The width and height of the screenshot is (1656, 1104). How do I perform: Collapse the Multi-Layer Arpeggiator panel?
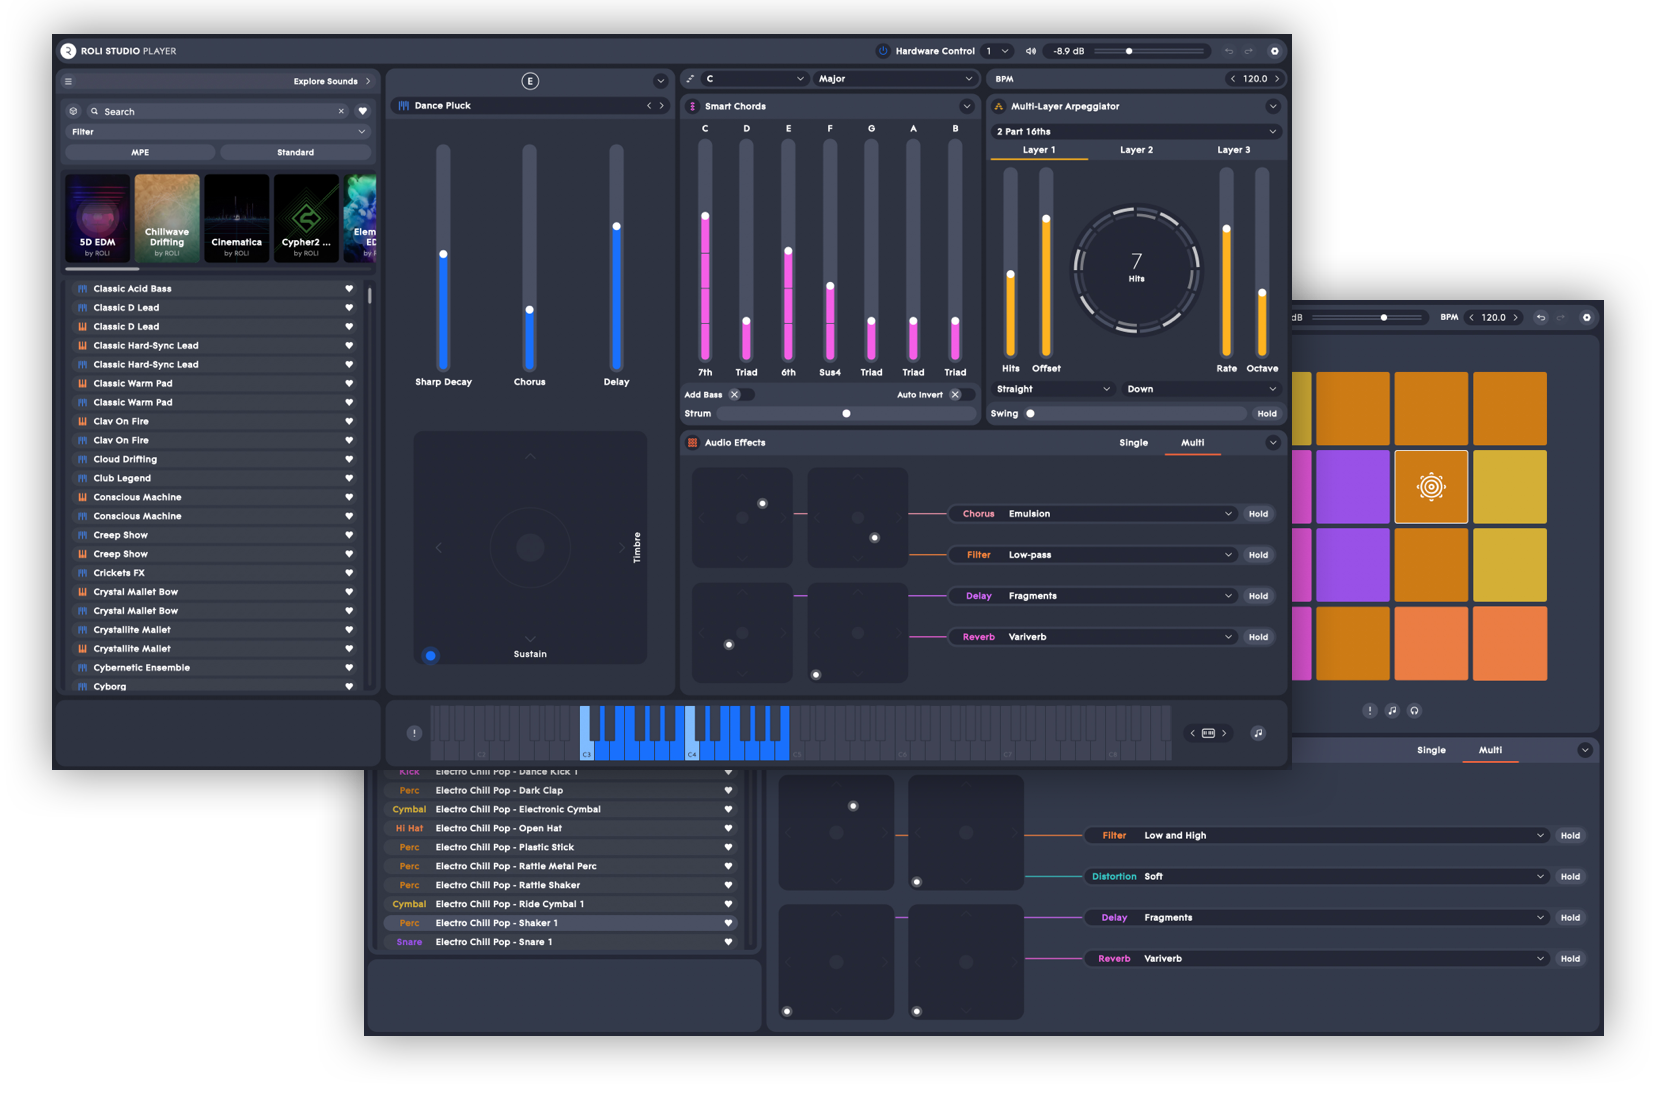pyautogui.click(x=1272, y=106)
